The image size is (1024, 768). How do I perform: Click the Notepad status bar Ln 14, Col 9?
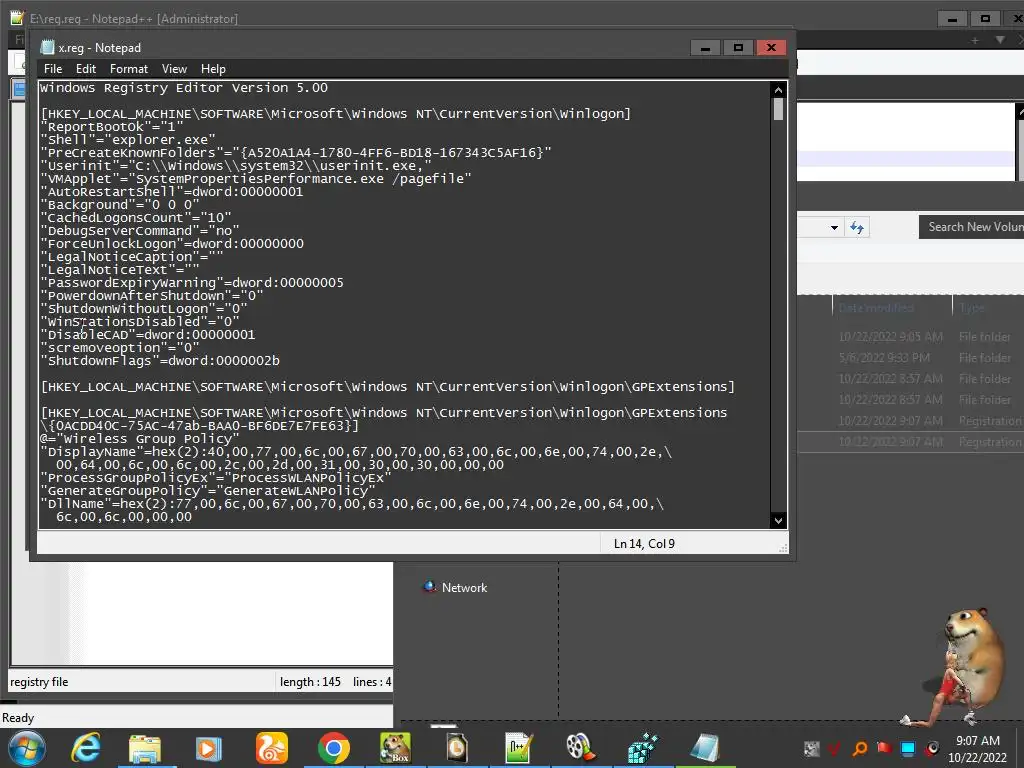644,543
